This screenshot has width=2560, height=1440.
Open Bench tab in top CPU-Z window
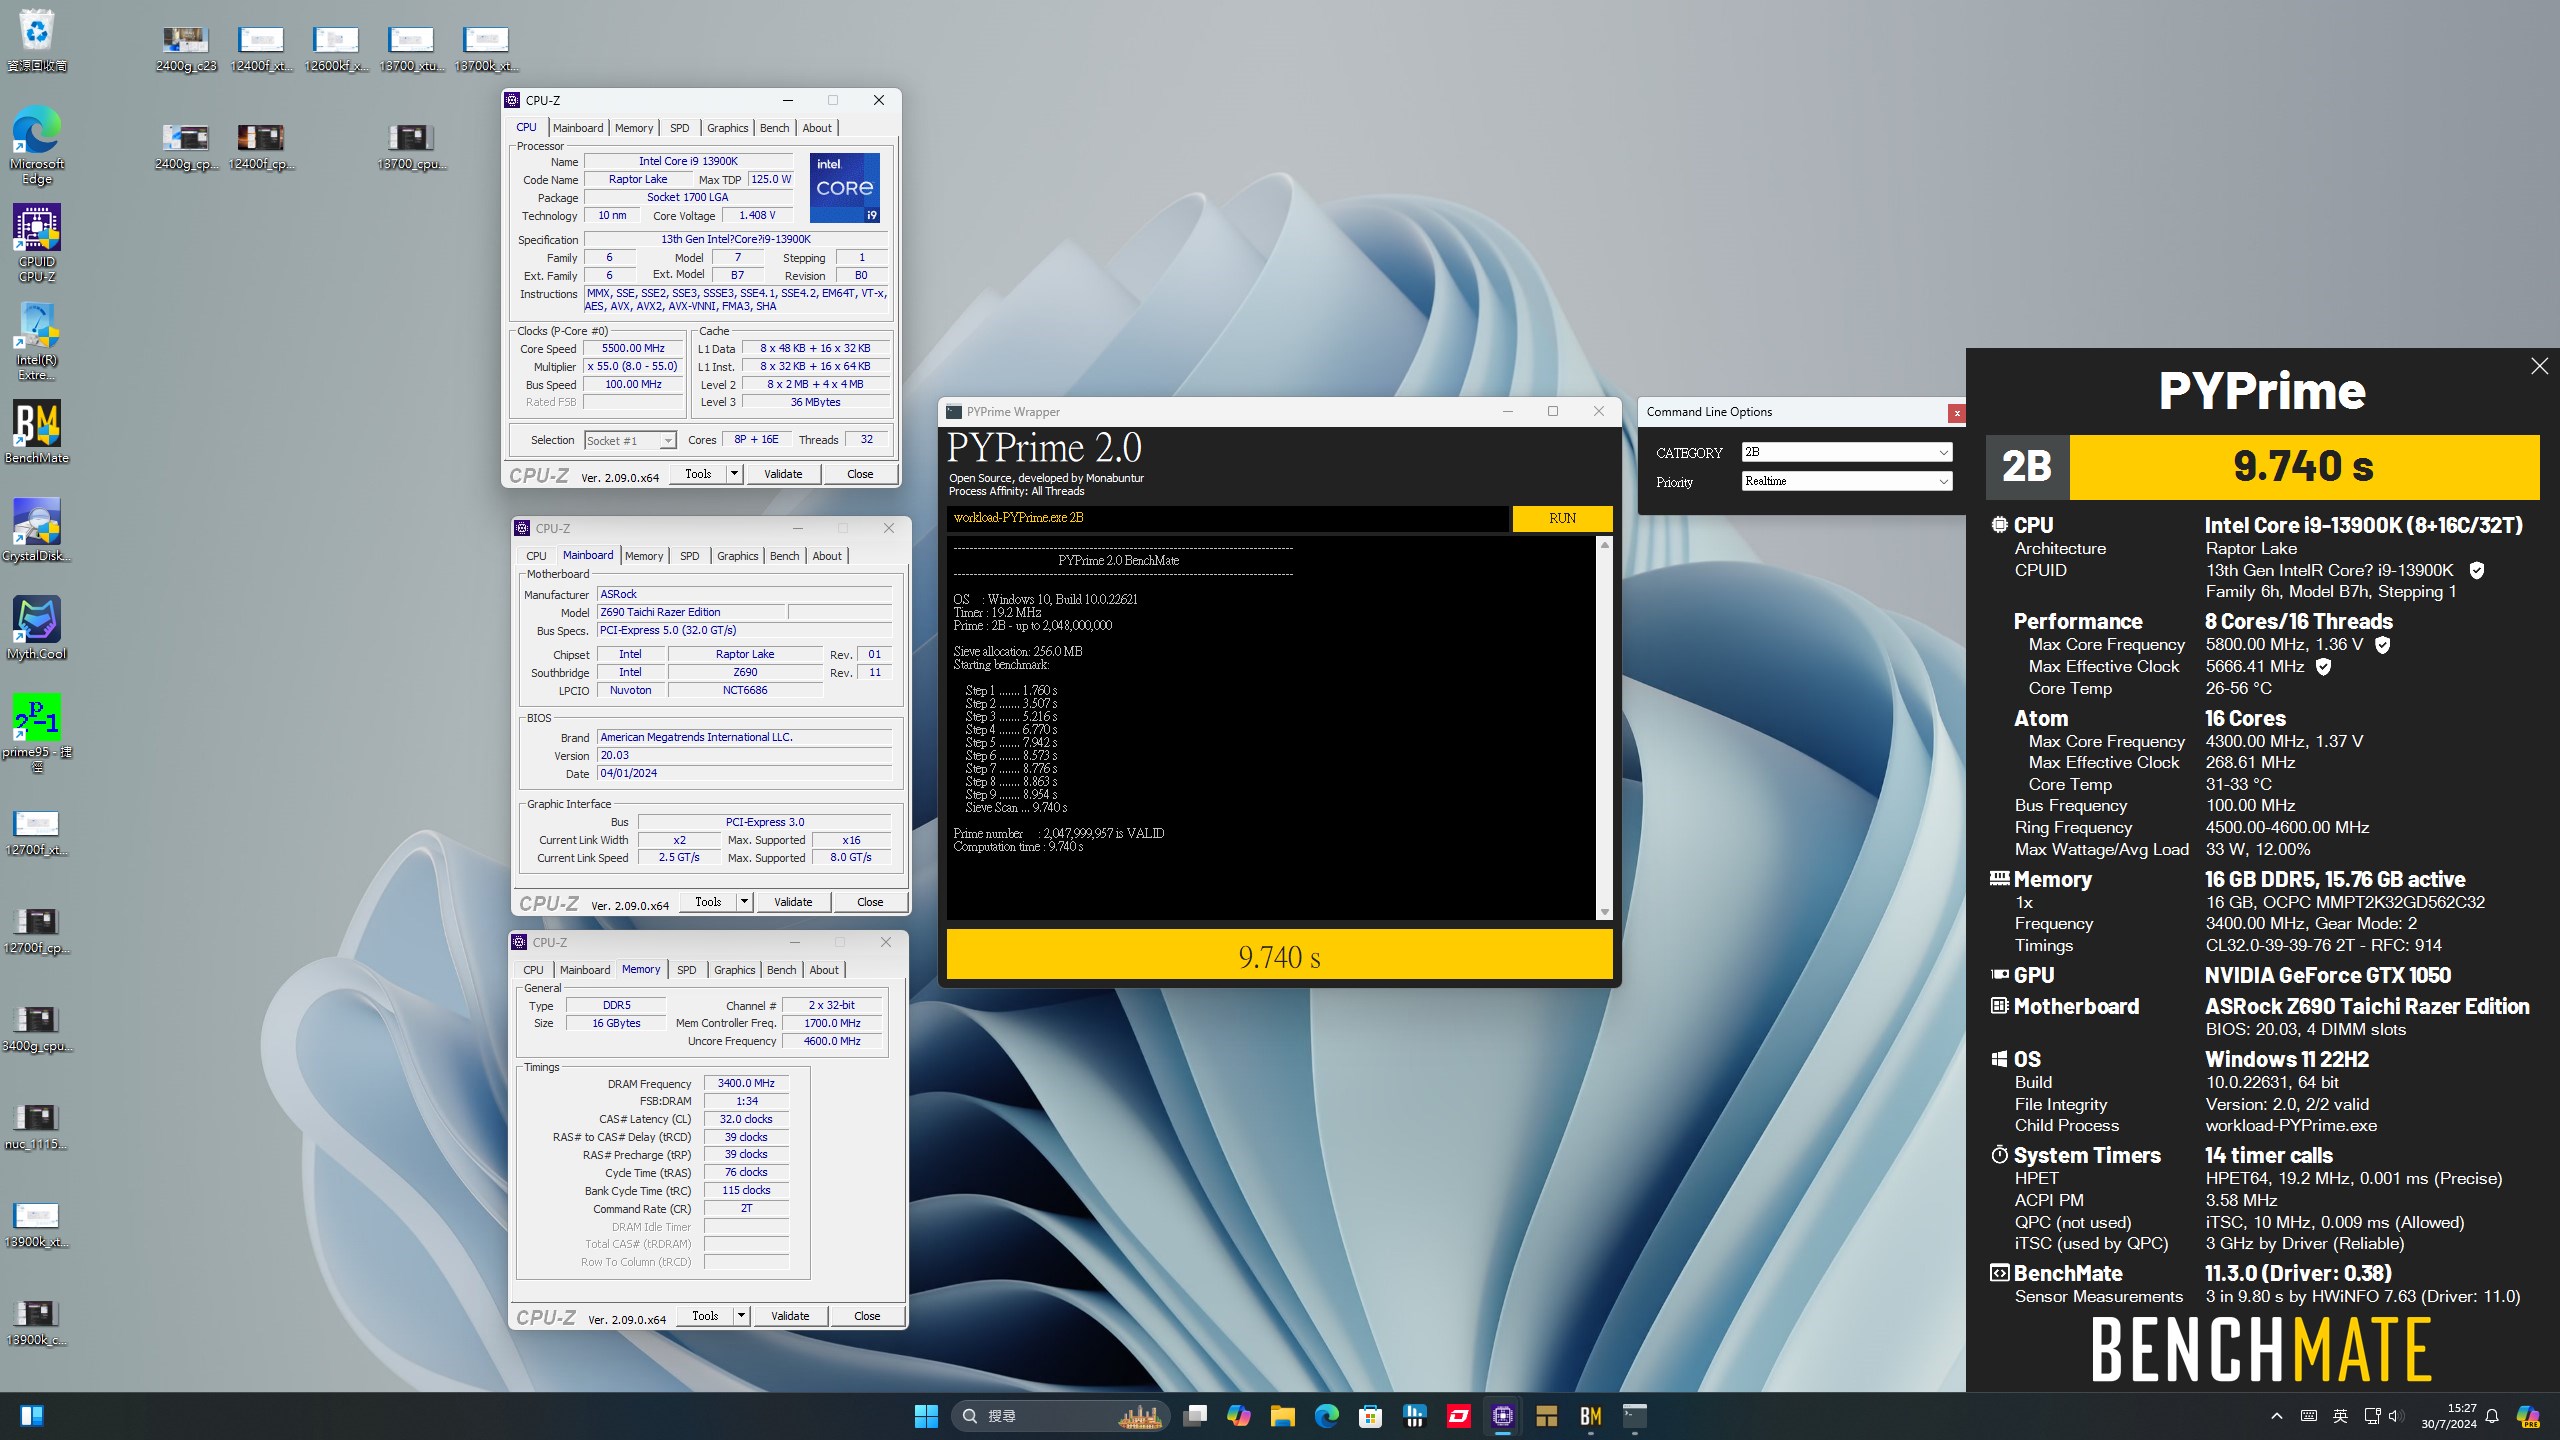click(774, 128)
